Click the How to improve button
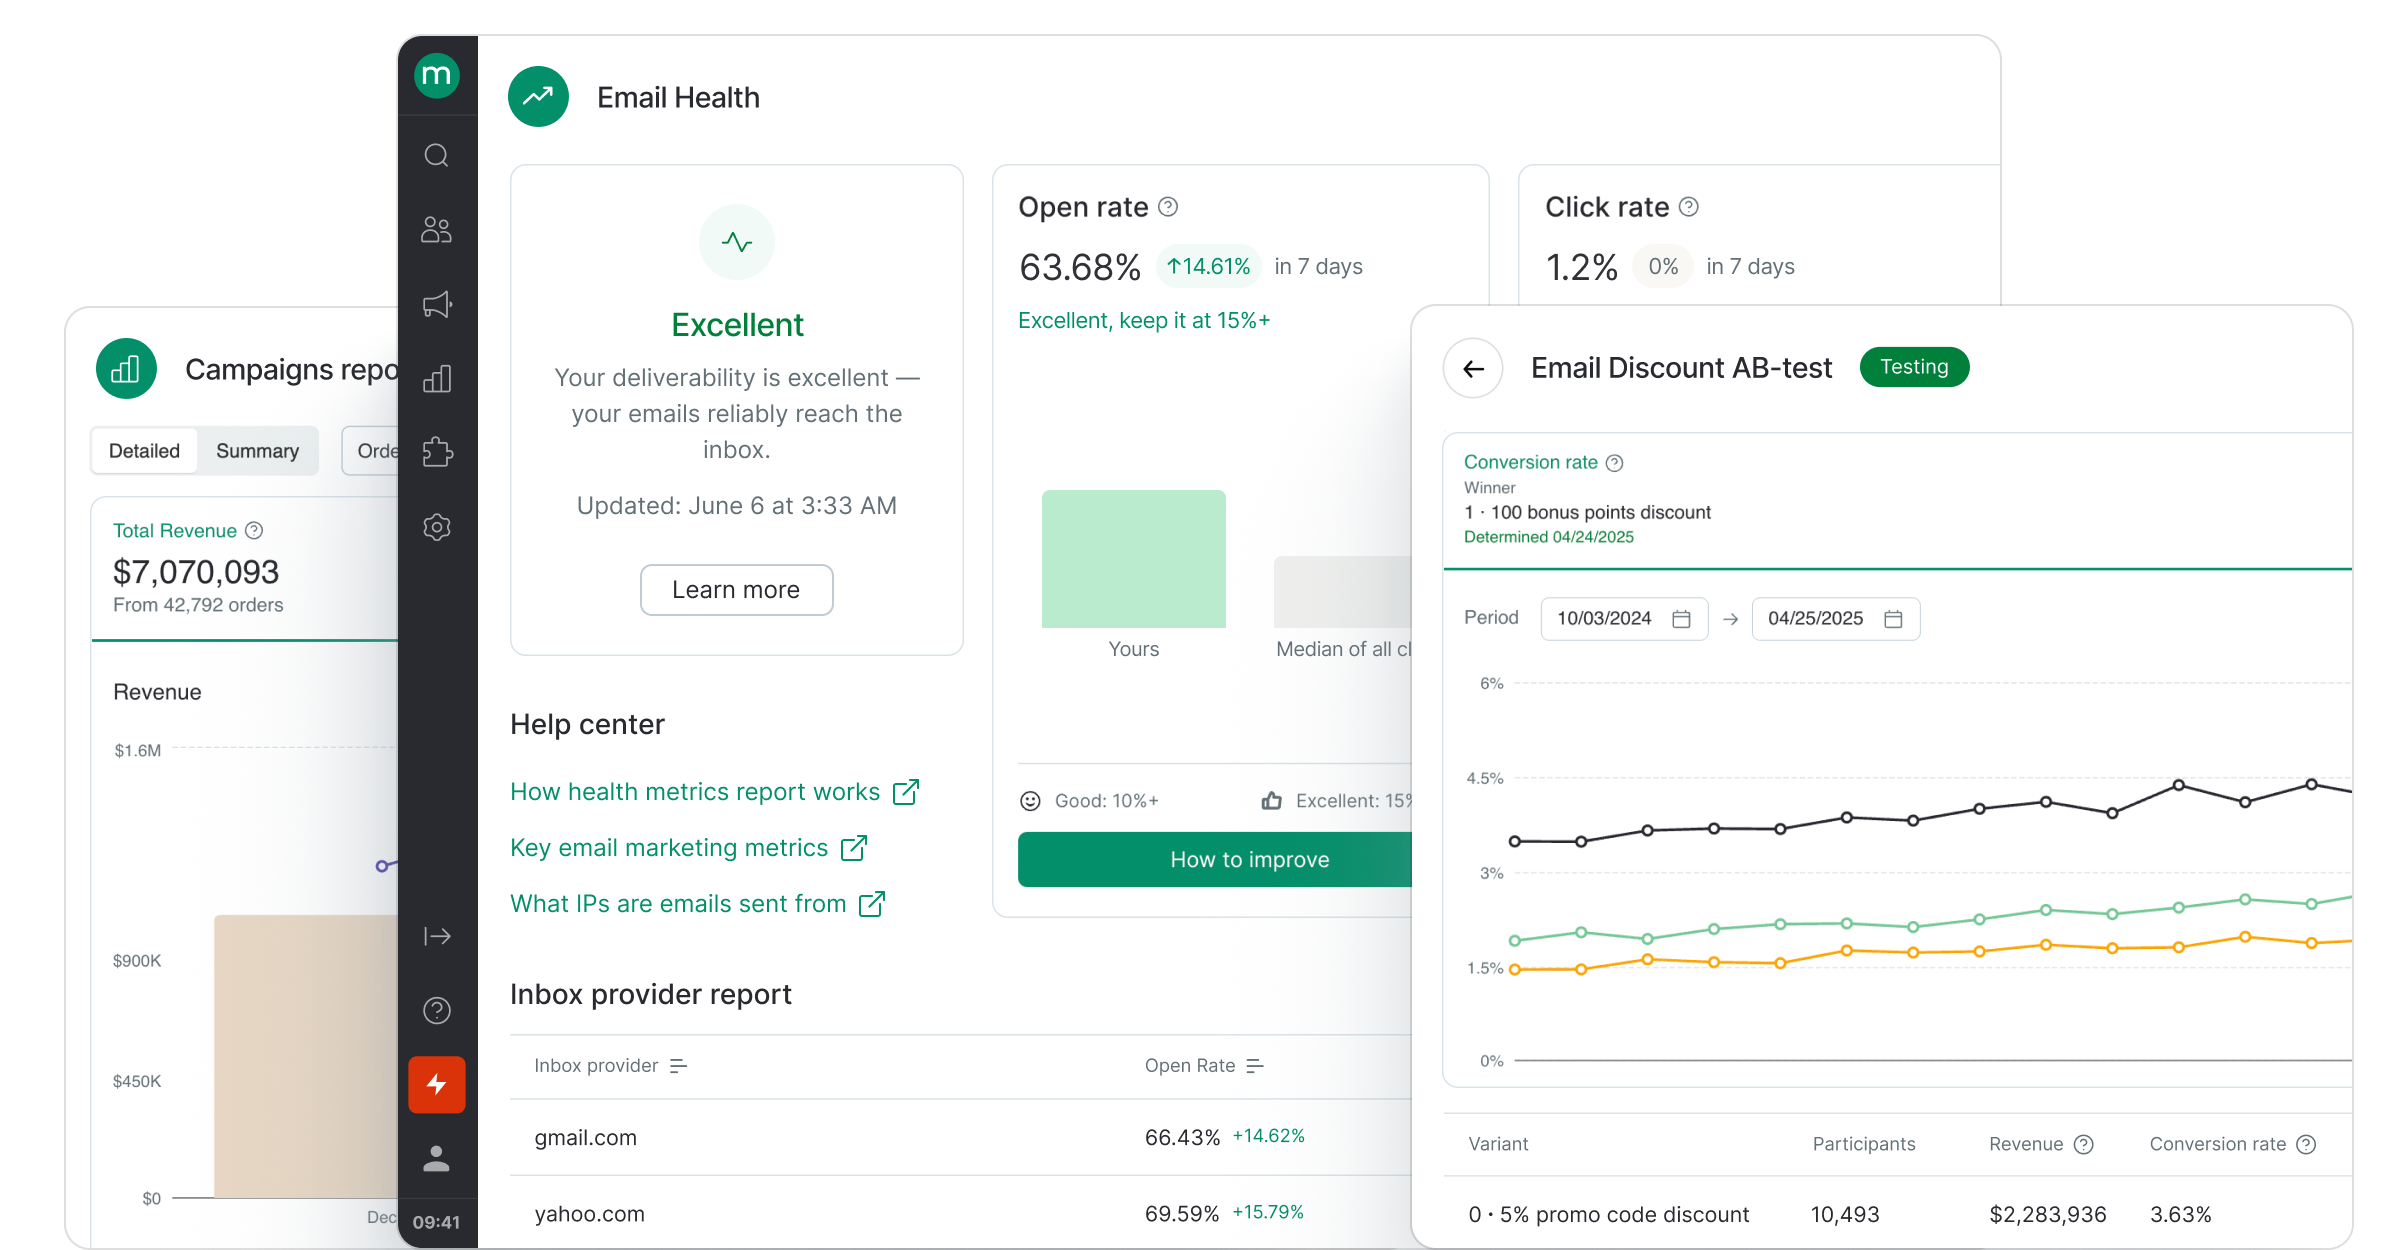This screenshot has width=2400, height=1250. [x=1215, y=860]
